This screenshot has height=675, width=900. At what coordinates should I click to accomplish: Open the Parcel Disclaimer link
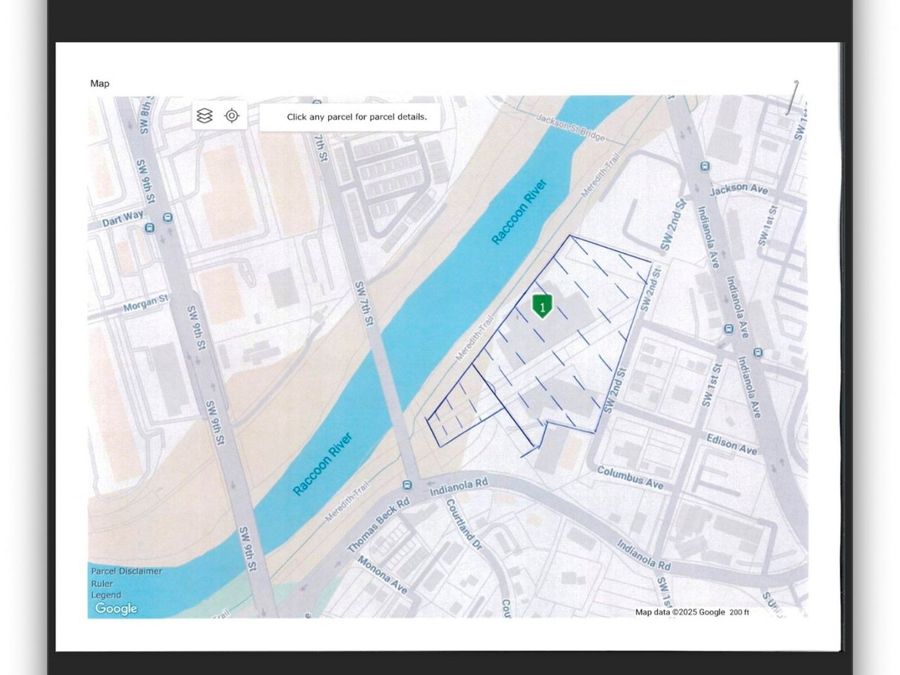(x=126, y=571)
